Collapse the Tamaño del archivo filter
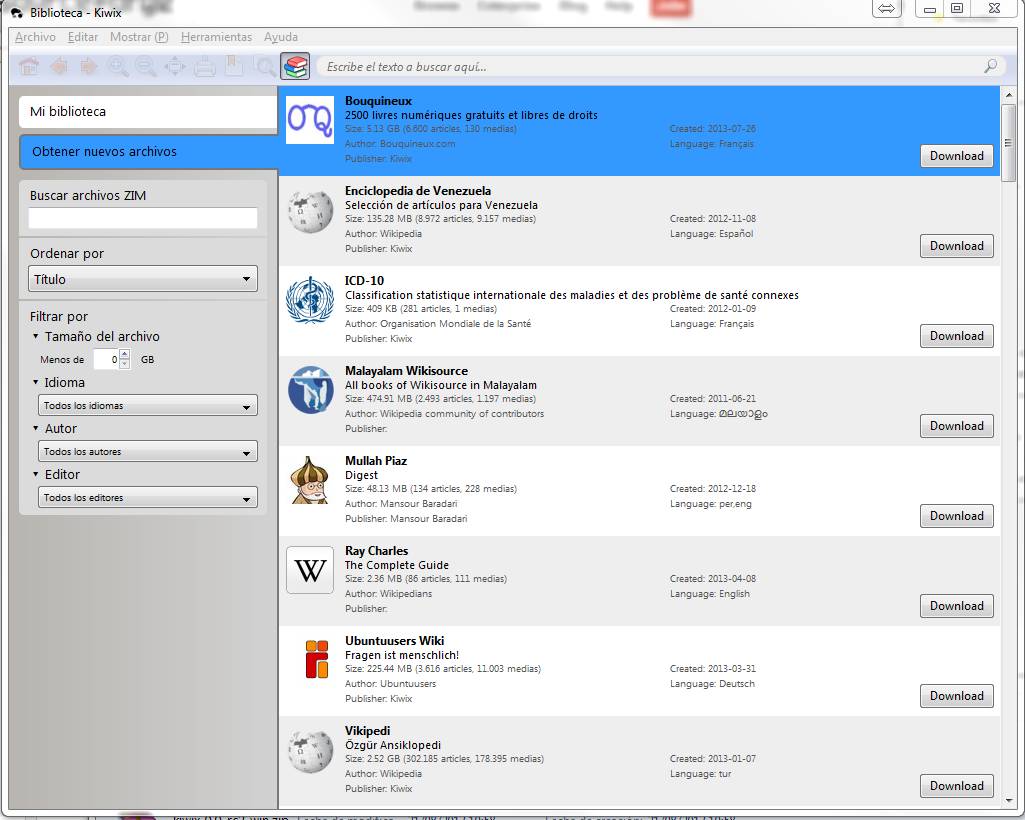The width and height of the screenshot is (1025, 820). click(x=37, y=337)
